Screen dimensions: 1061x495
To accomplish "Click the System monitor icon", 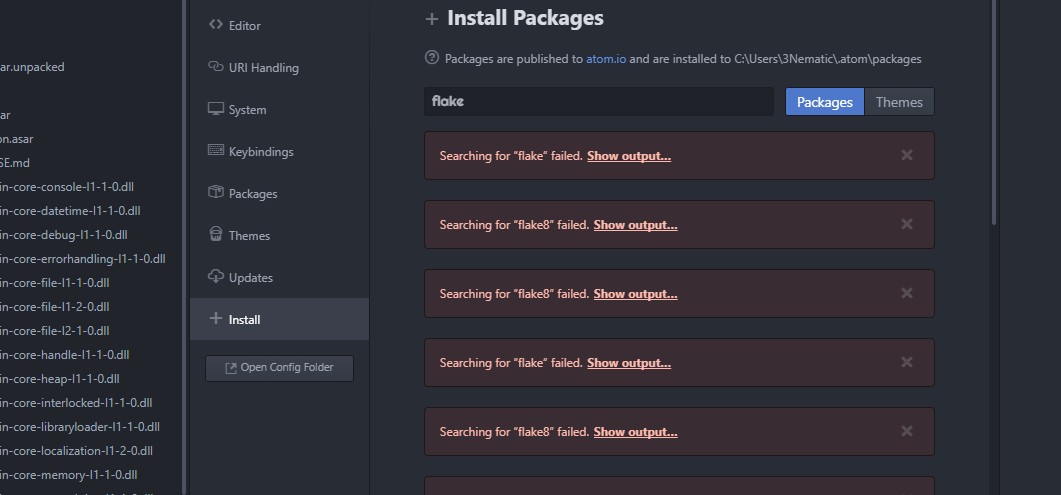I will 215,109.
